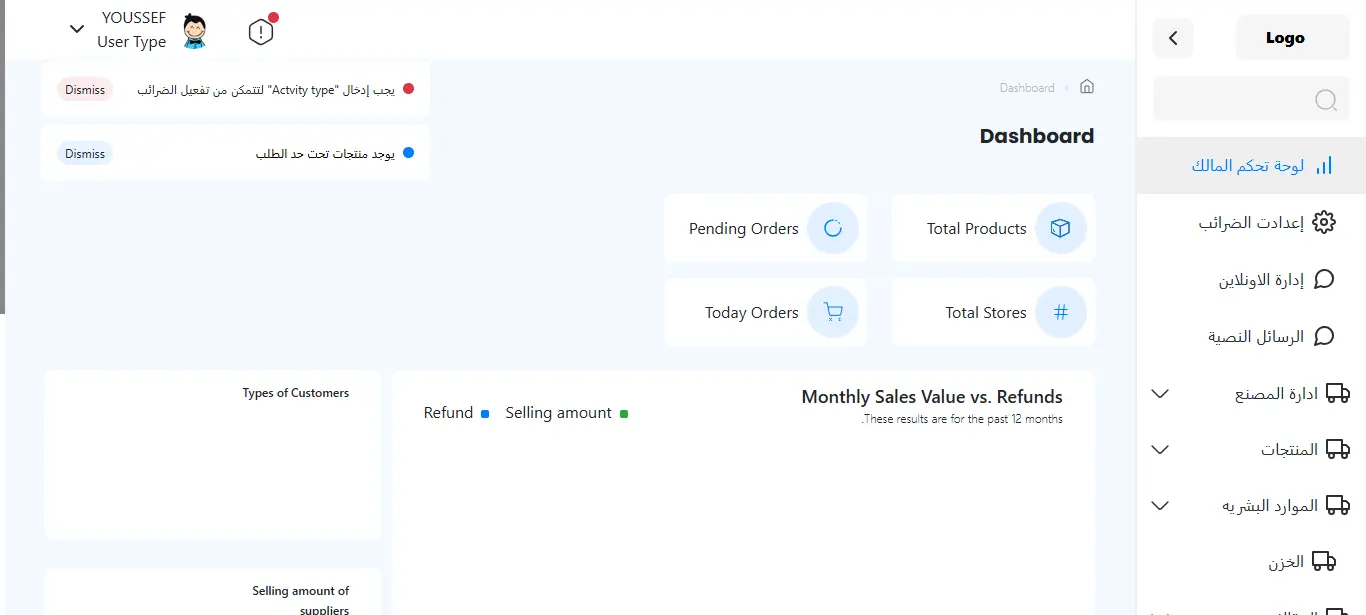
Task: Toggle Refund legend series
Action: point(456,413)
